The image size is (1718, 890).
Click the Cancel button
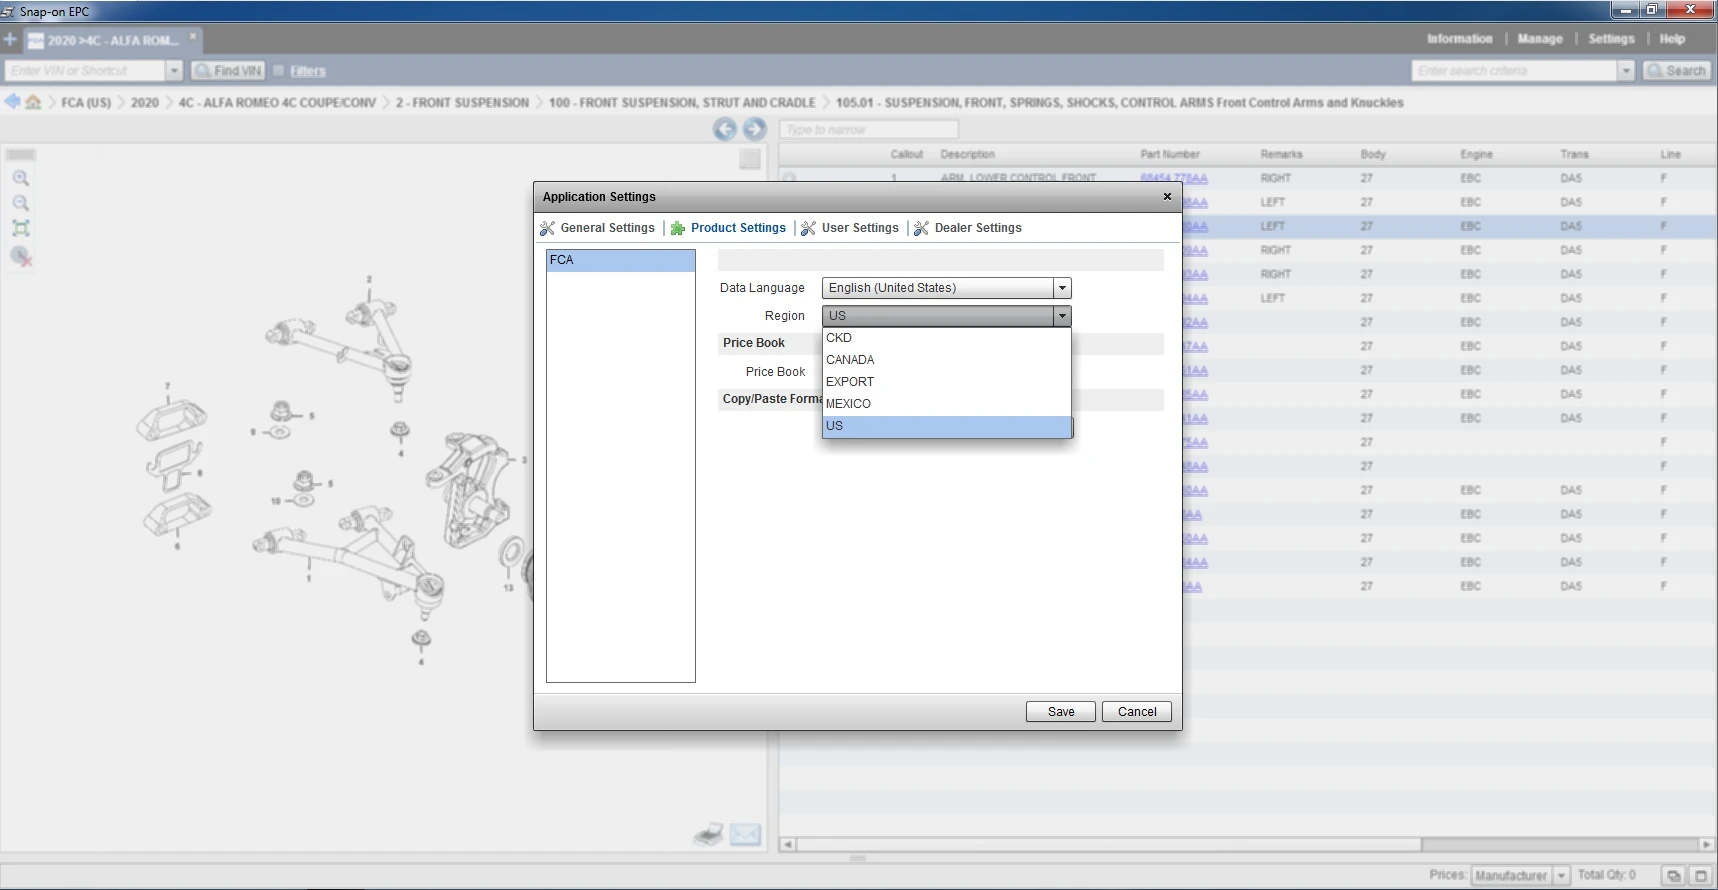(1137, 712)
